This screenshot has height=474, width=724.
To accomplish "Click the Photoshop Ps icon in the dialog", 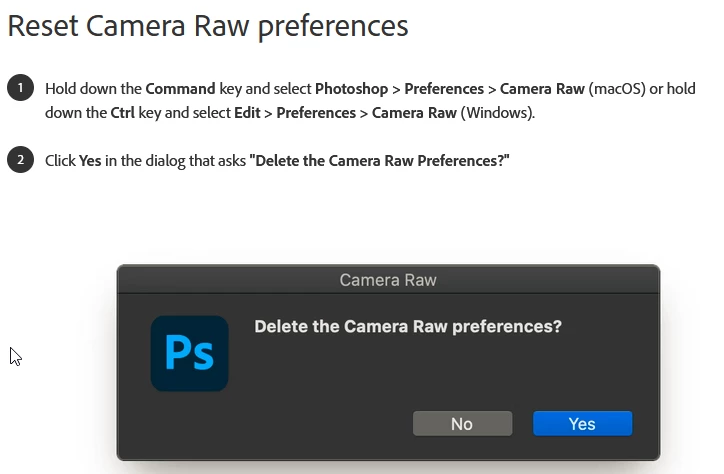I will [190, 354].
